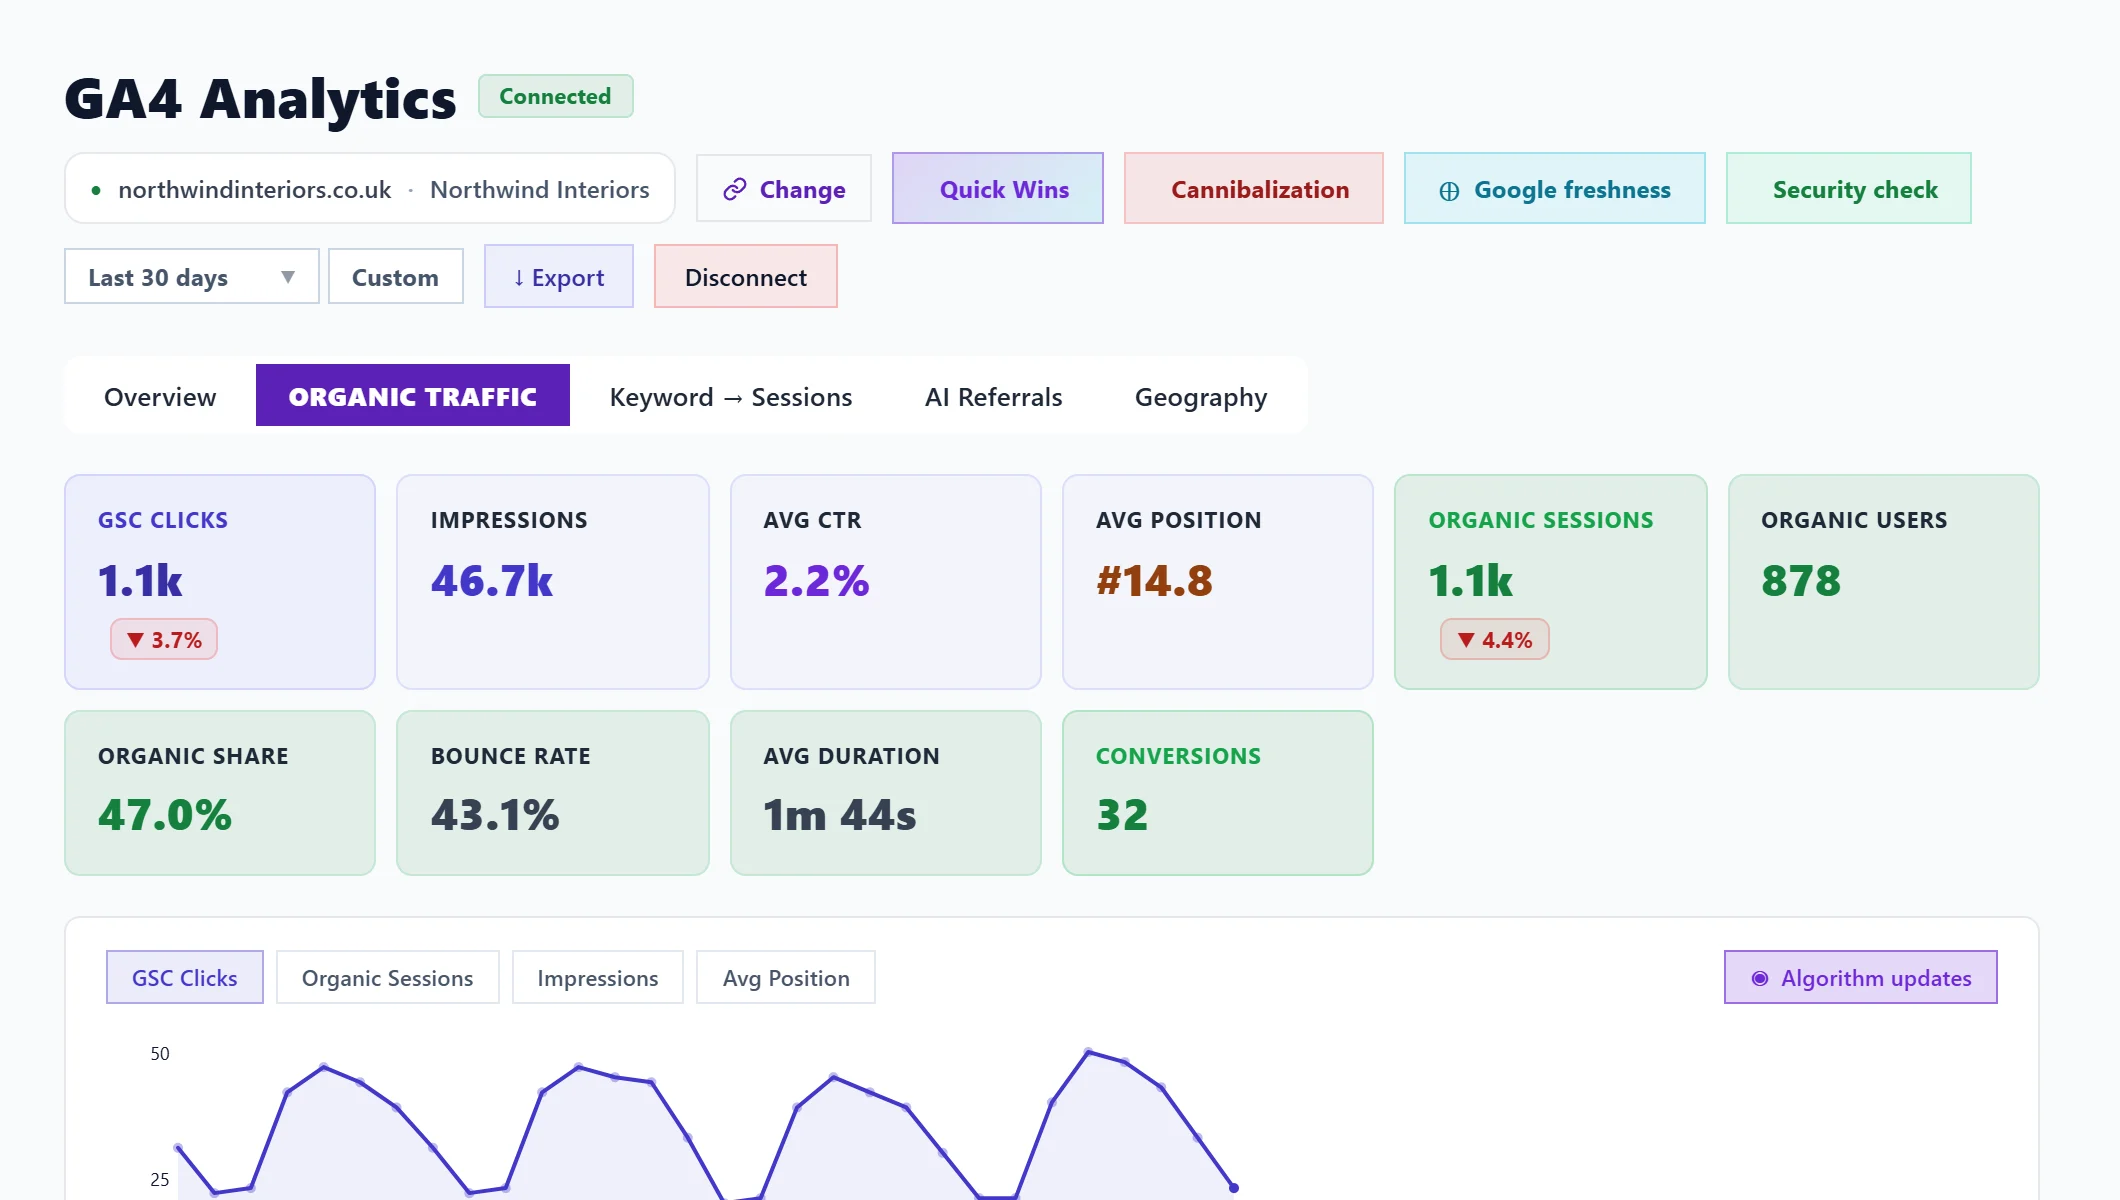
Task: Run the Security check
Action: tap(1849, 188)
